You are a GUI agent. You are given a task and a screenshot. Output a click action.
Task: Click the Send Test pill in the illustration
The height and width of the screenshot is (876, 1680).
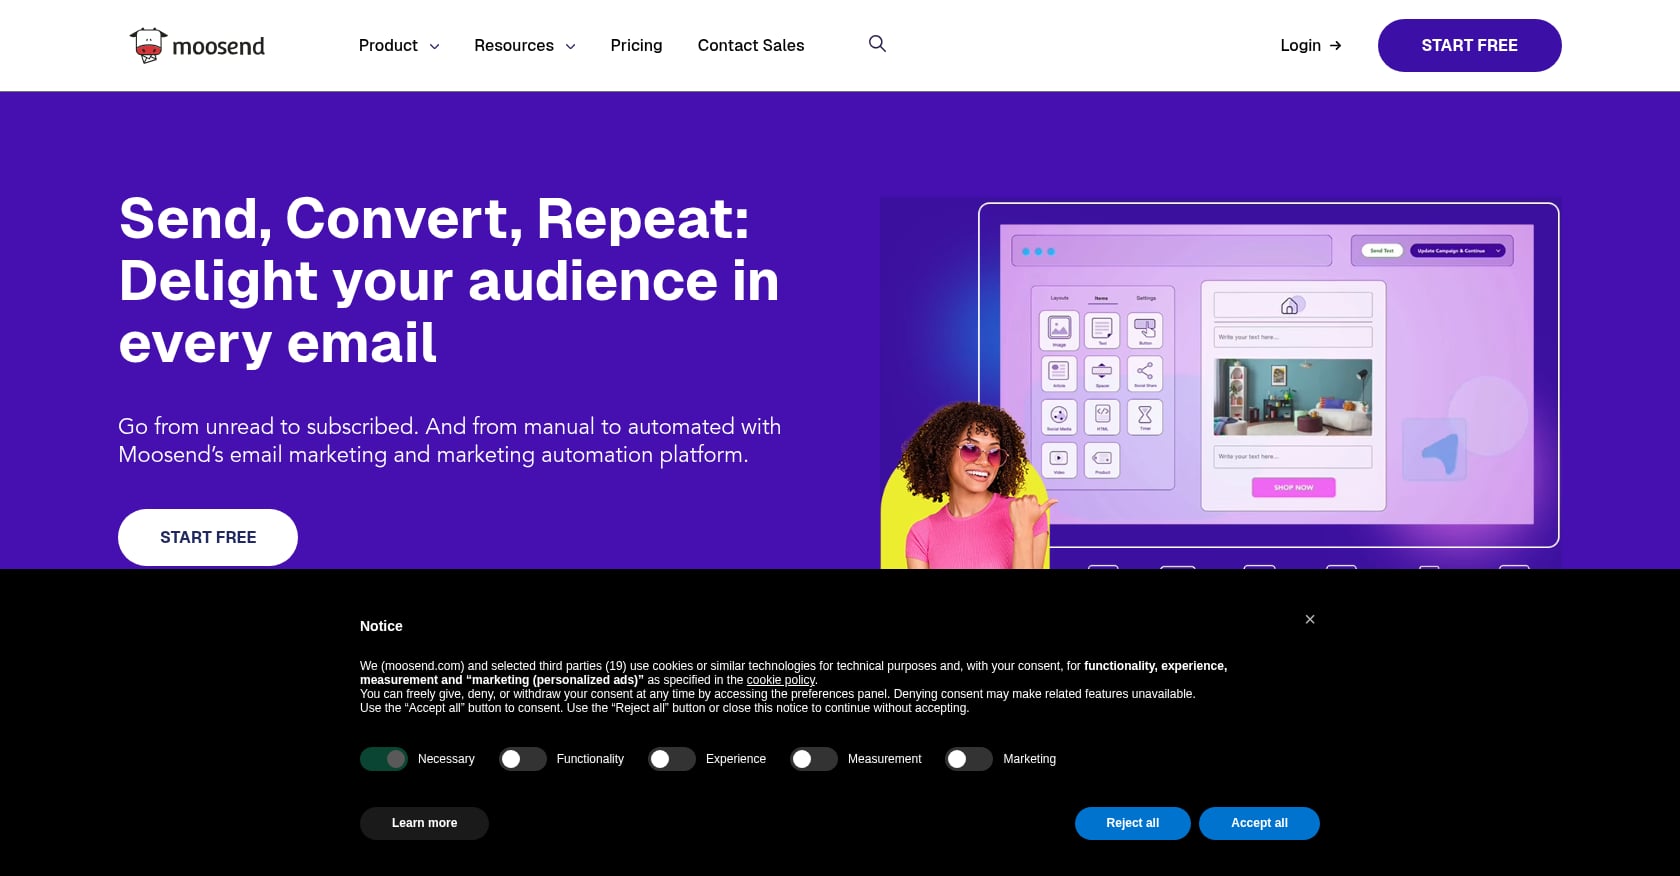1382,251
